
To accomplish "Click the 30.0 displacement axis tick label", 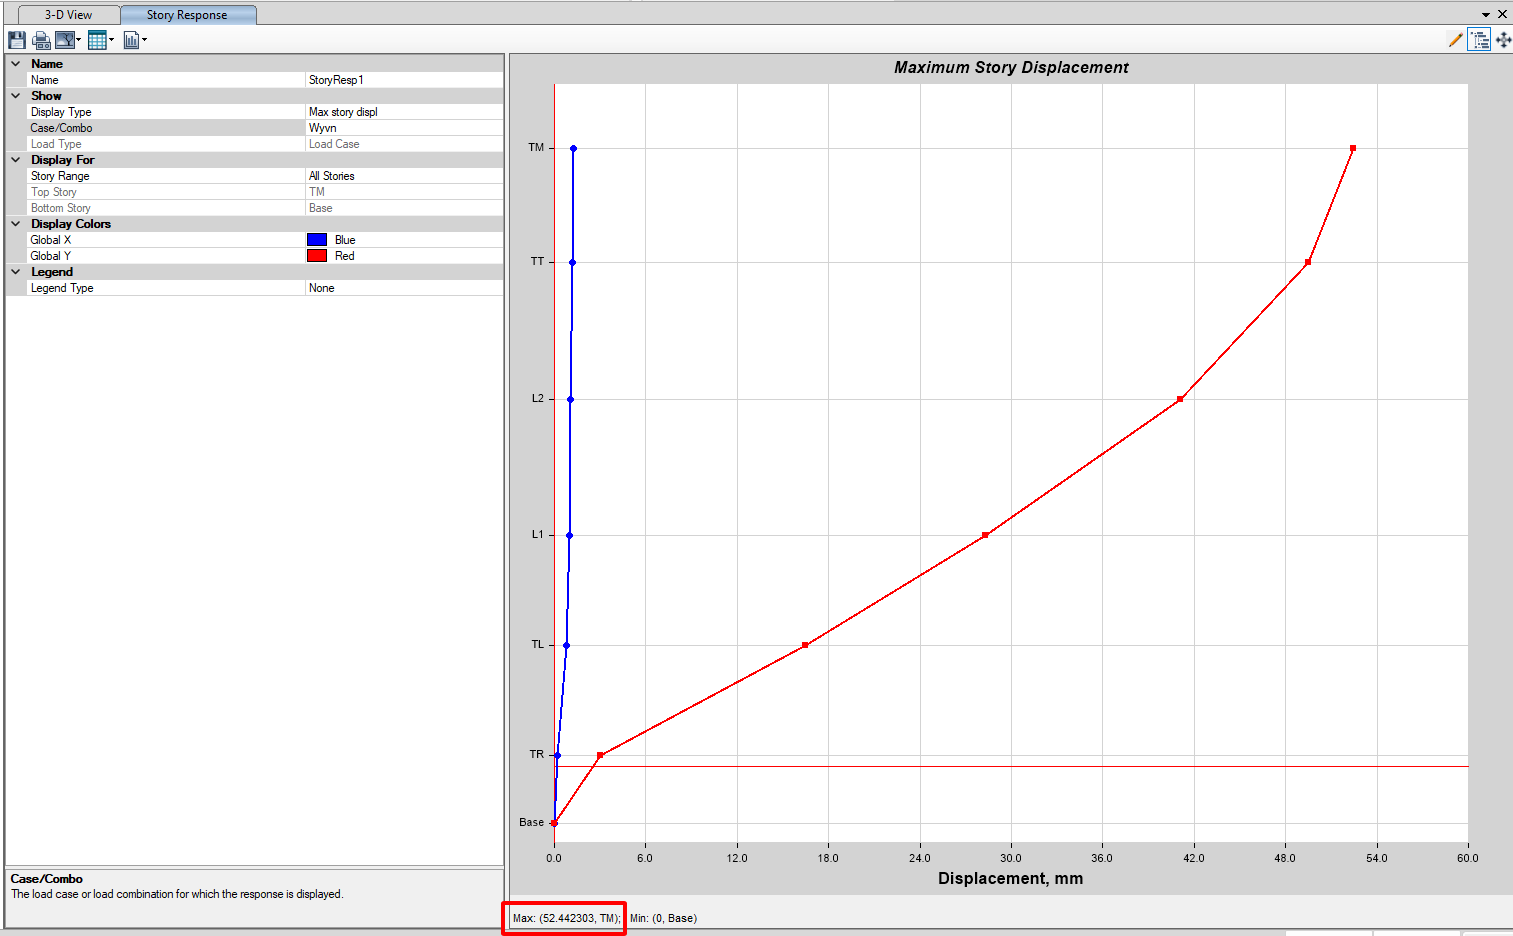I will point(1011,858).
